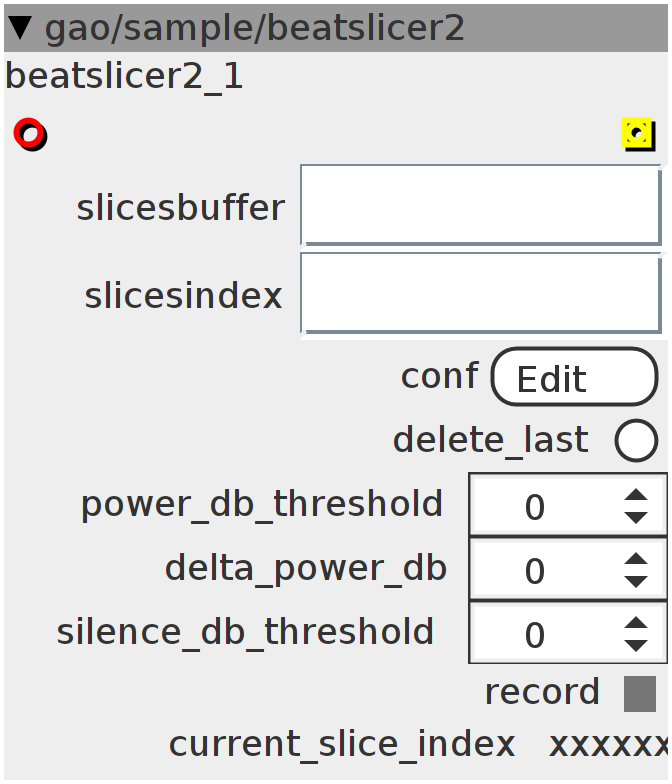Viewport: 672px width, 784px height.
Task: Open the conf Edit button
Action: click(x=574, y=376)
